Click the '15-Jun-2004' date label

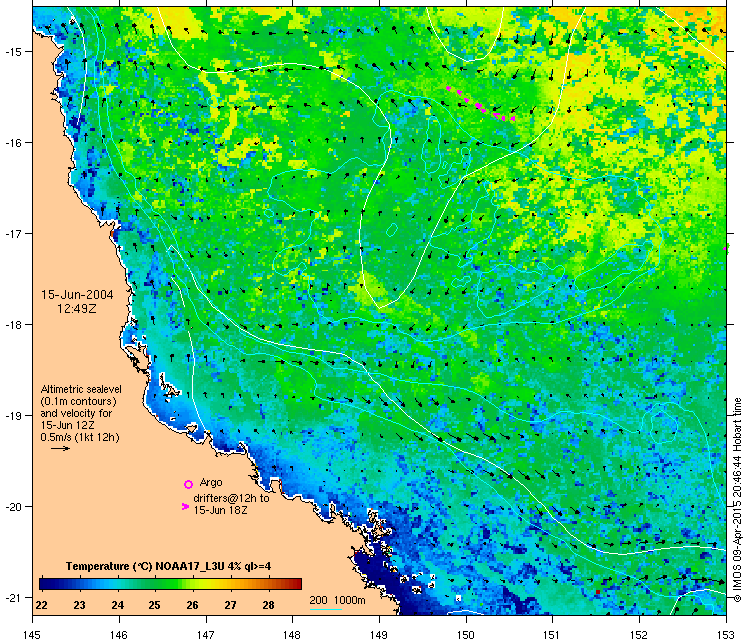pos(77,295)
